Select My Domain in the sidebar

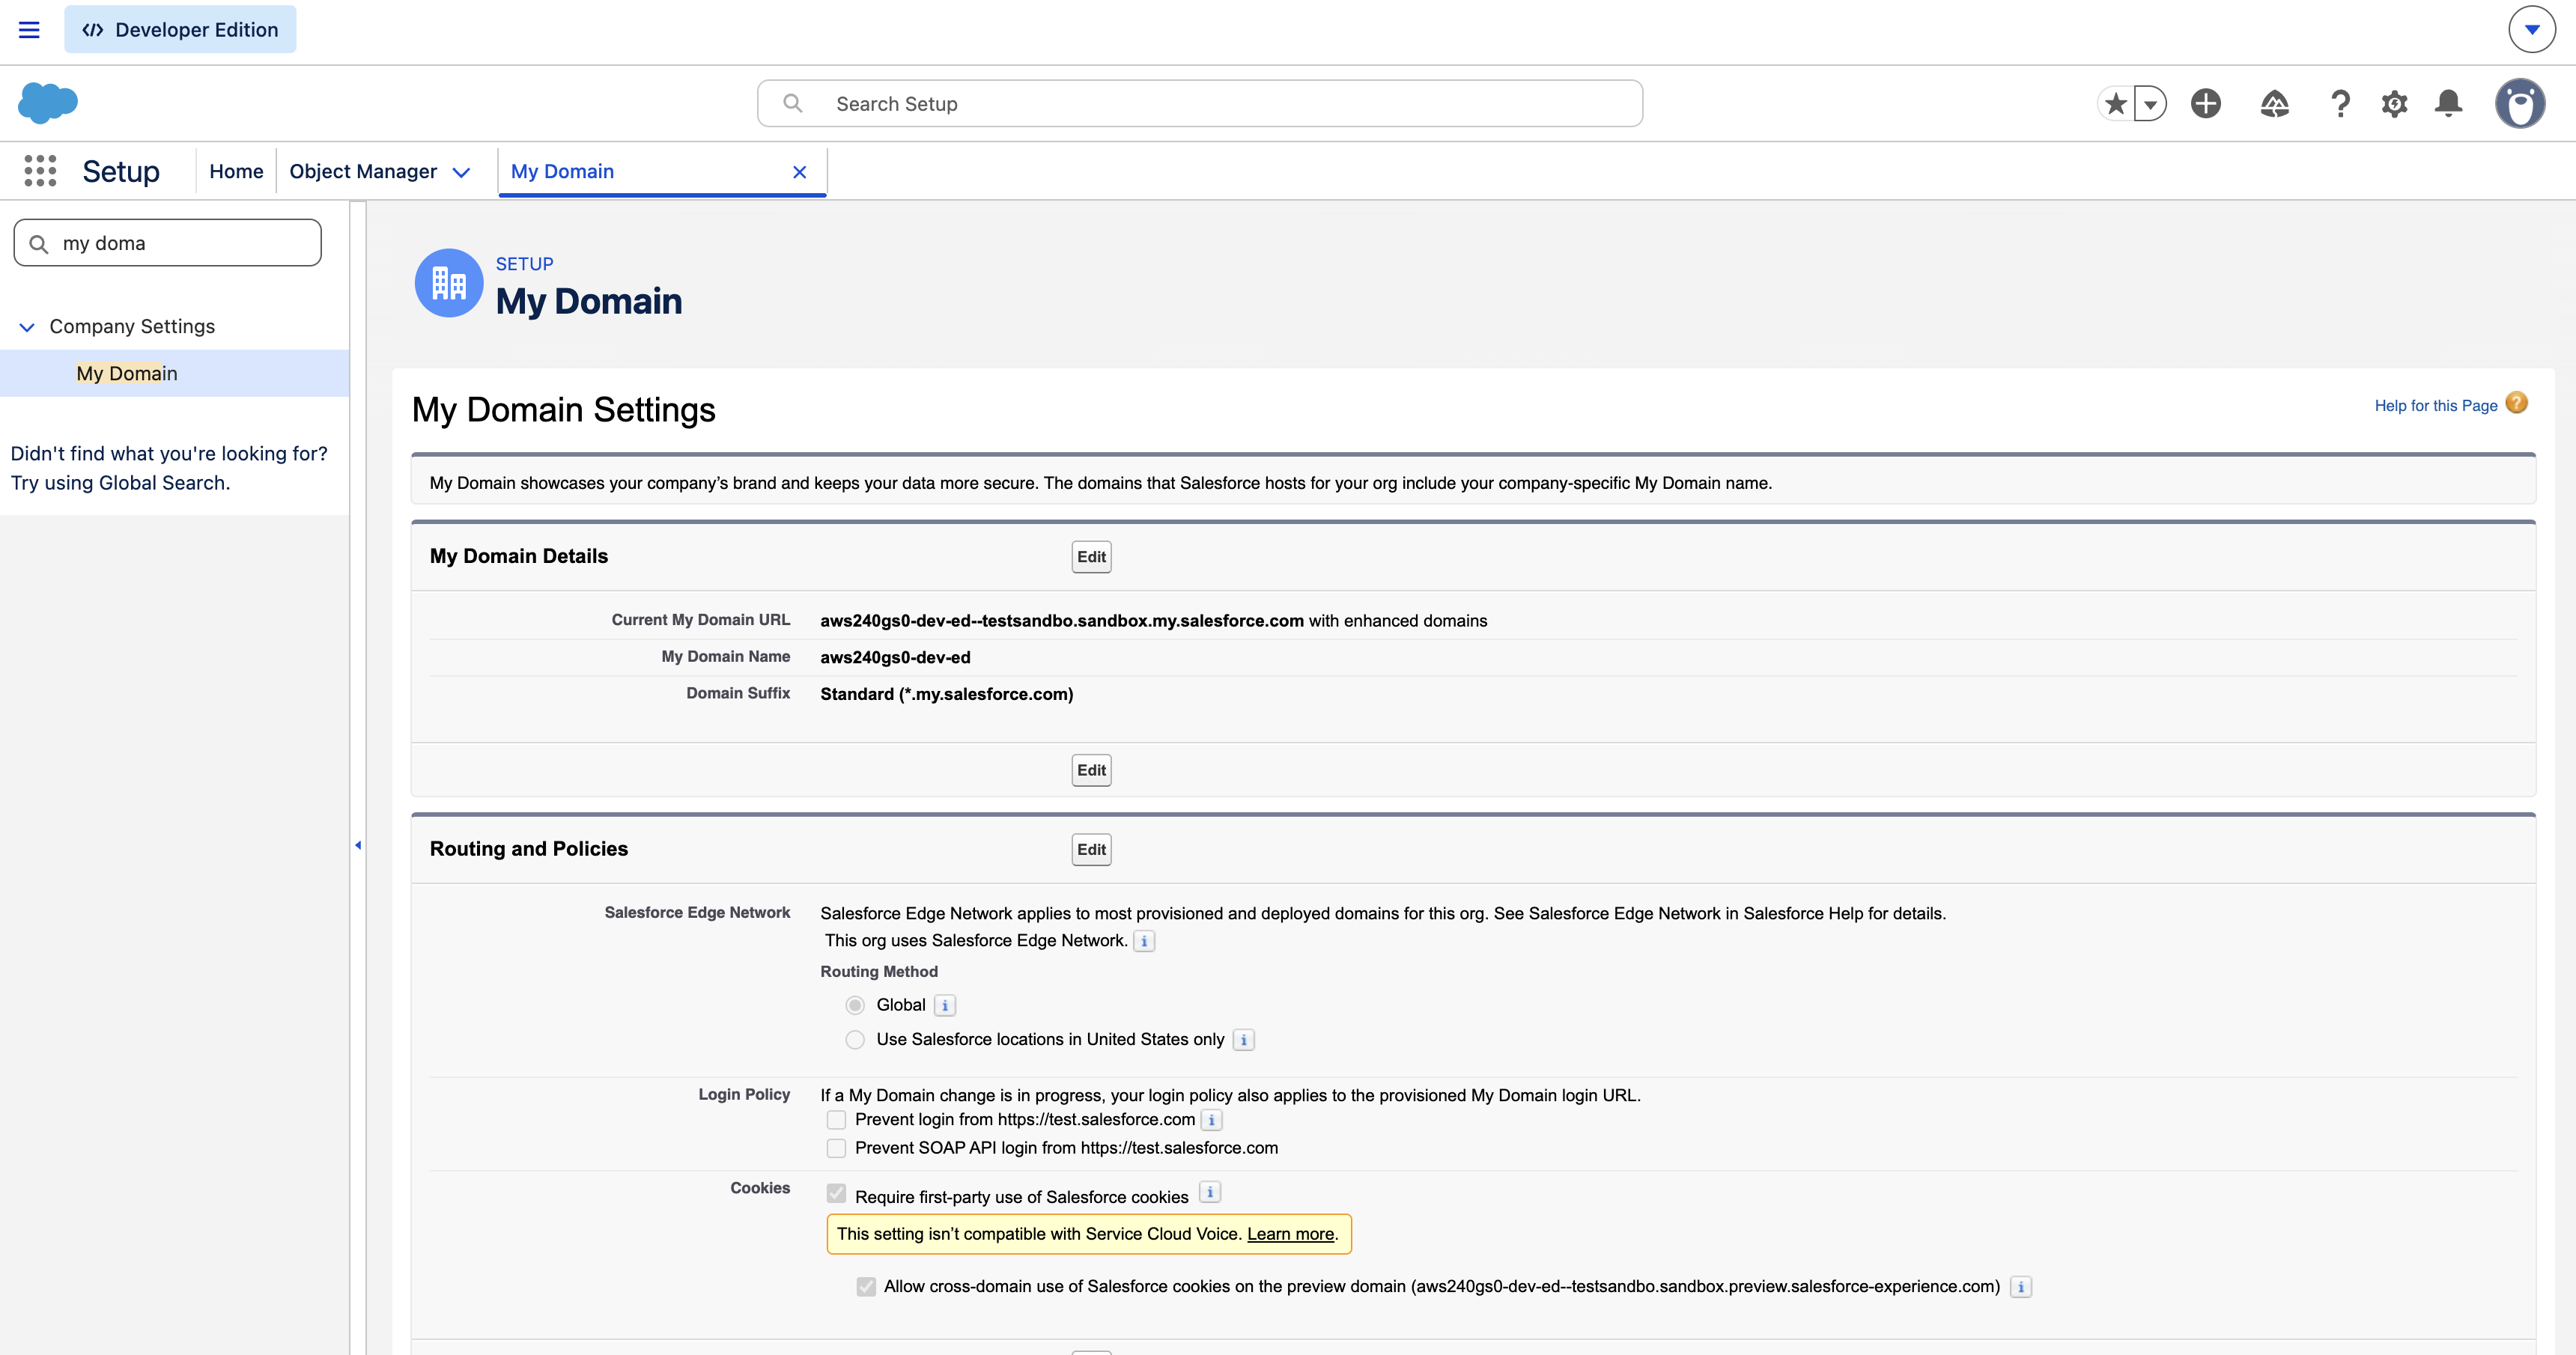pos(127,373)
